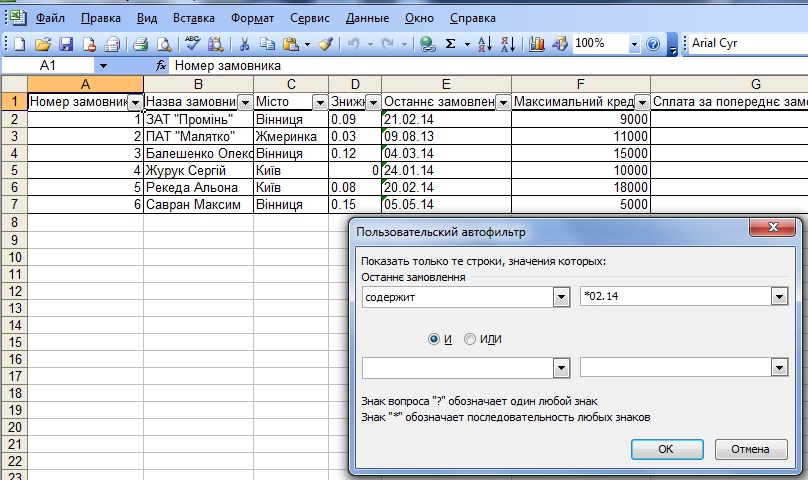Open the Окно menu
This screenshot has width=808, height=480.
(419, 18)
